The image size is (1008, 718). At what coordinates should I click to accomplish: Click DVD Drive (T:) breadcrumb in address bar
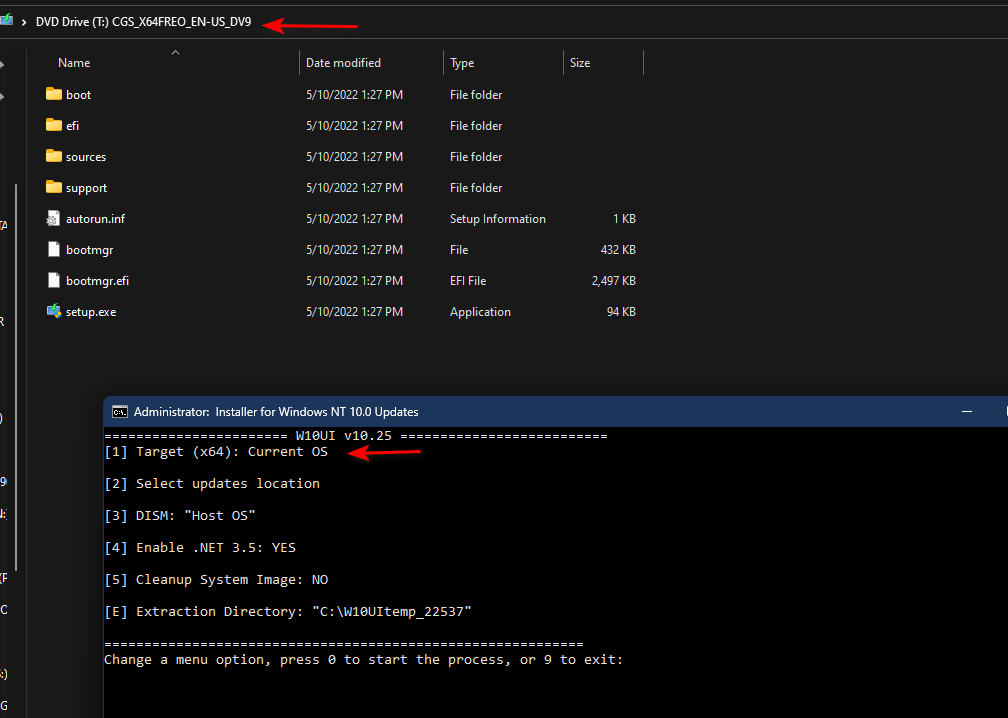[143, 22]
